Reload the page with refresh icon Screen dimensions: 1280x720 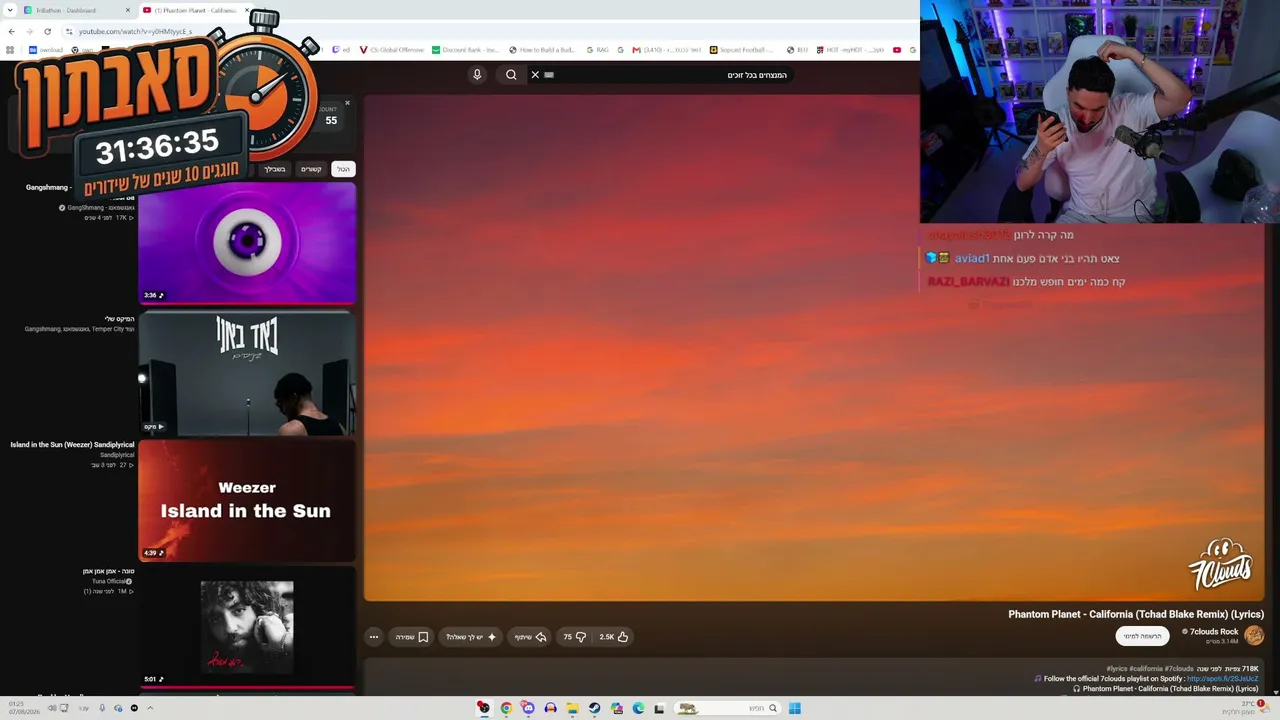click(47, 31)
